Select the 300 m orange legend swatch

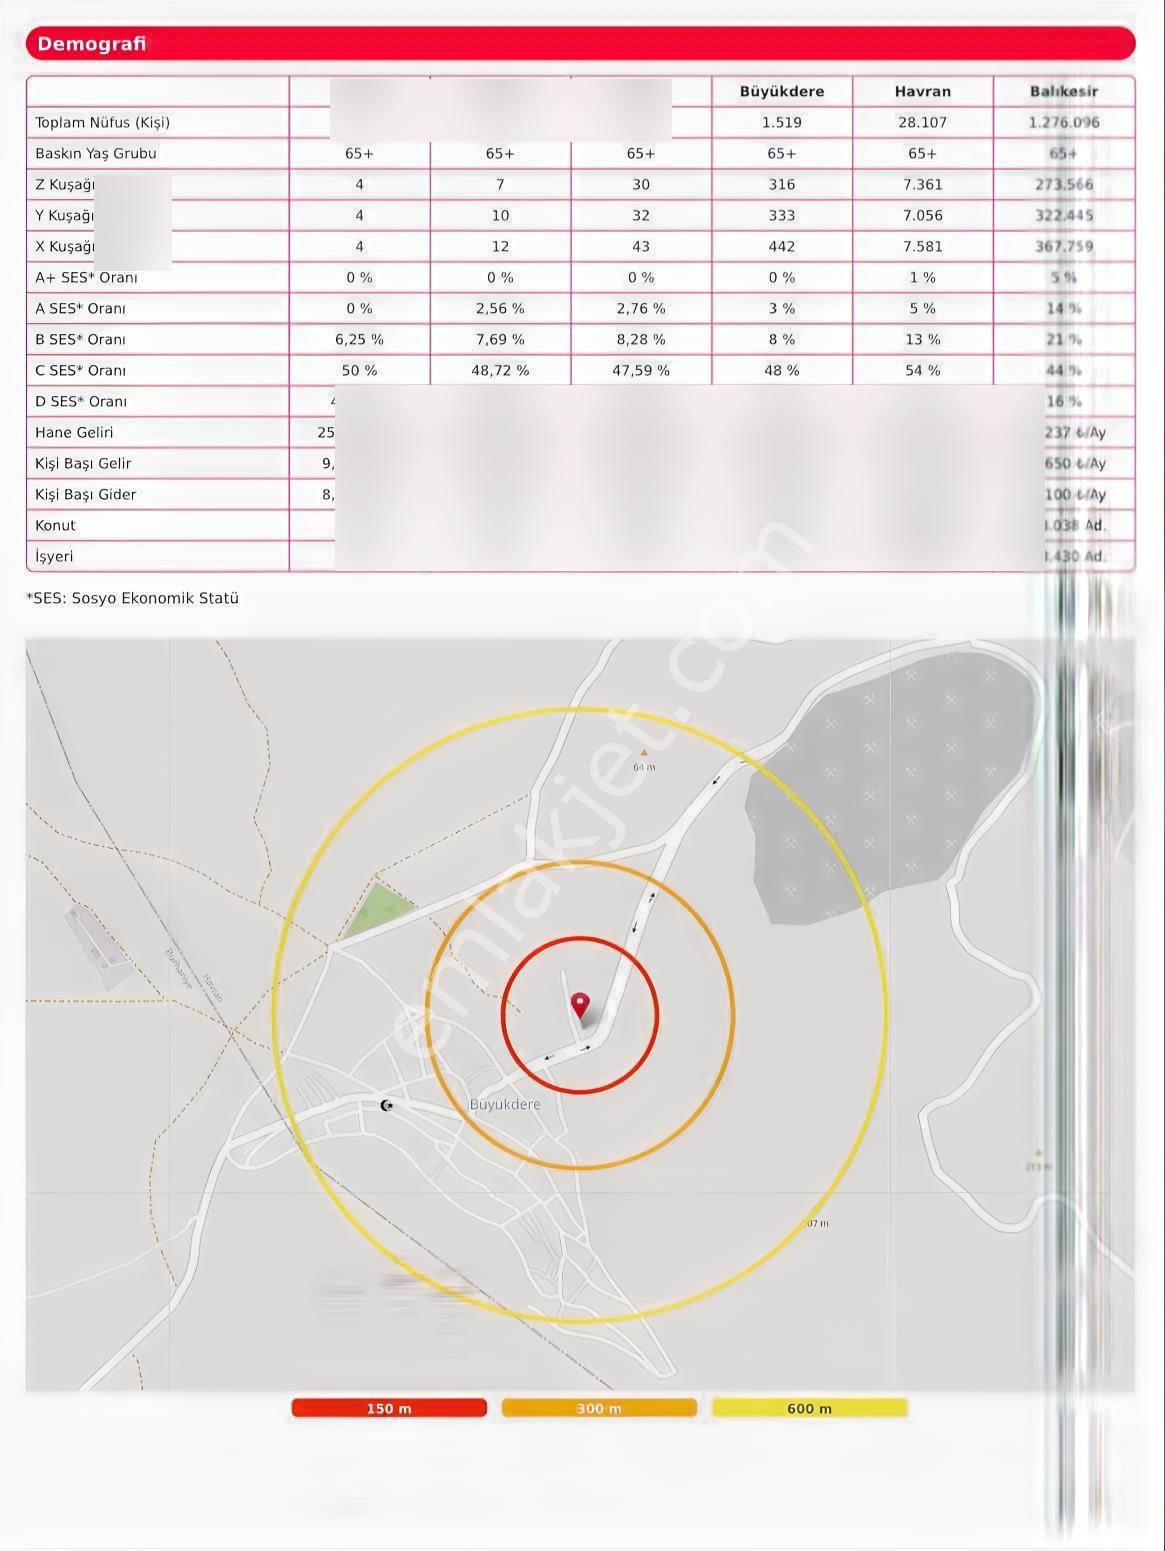pyautogui.click(x=599, y=1408)
